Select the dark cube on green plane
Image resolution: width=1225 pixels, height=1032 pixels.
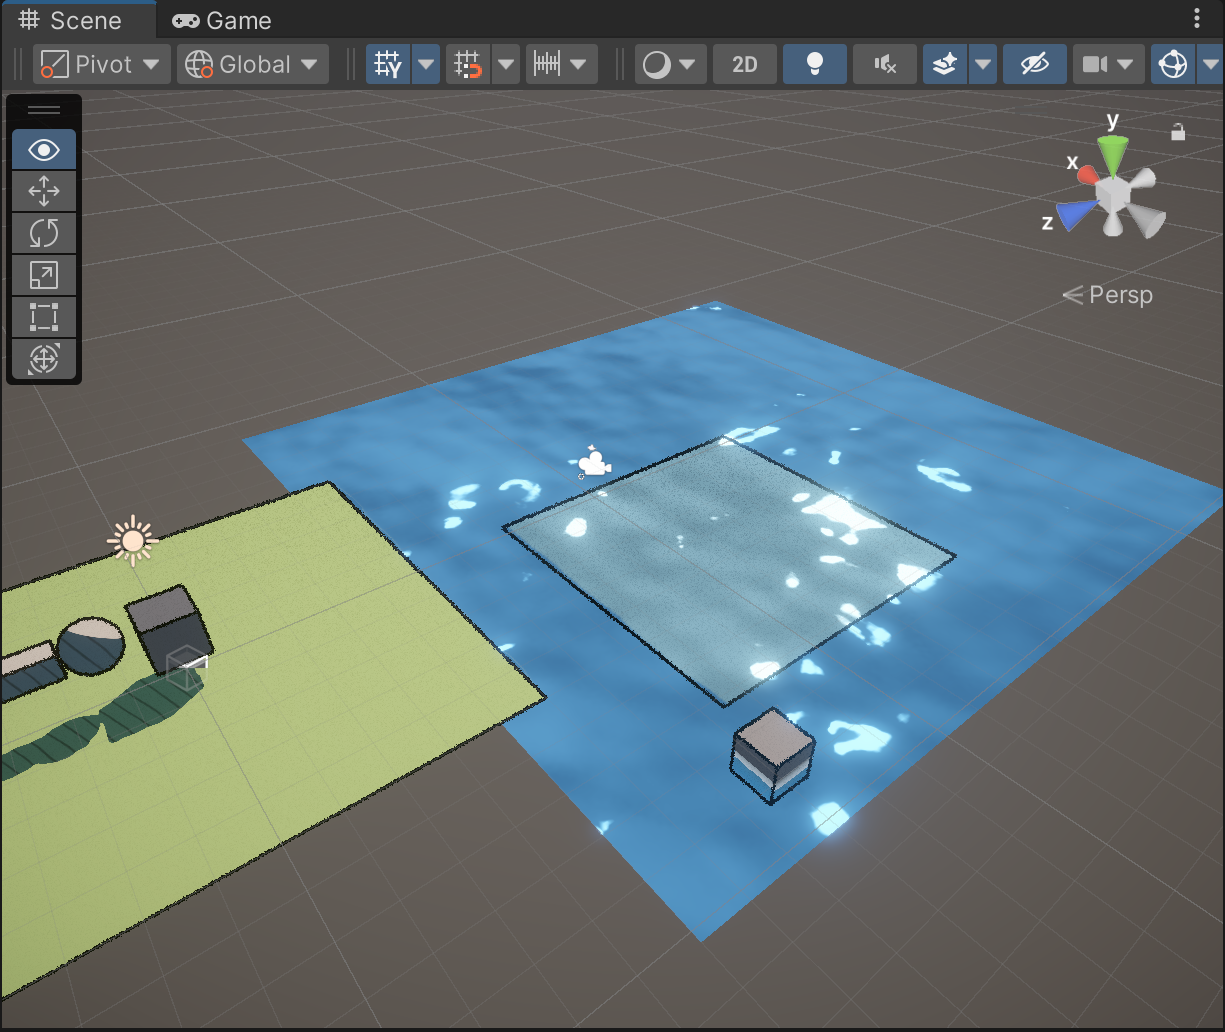pos(170,629)
